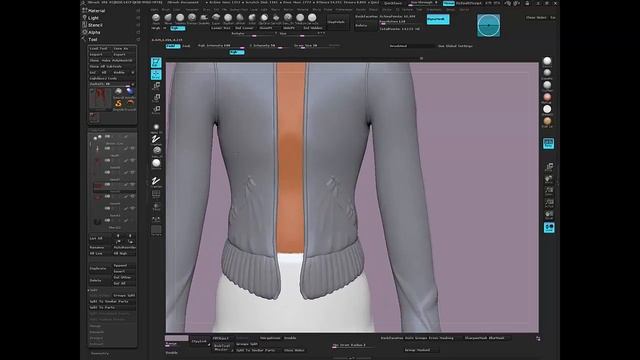Viewport: 640px width, 360px height.
Task: Adjust the DynaMesh Resolution slider
Action: coord(397,22)
